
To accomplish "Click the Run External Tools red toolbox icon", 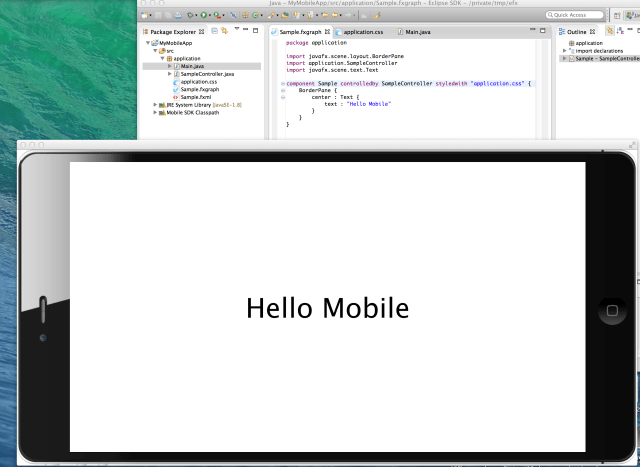I will (x=217, y=15).
